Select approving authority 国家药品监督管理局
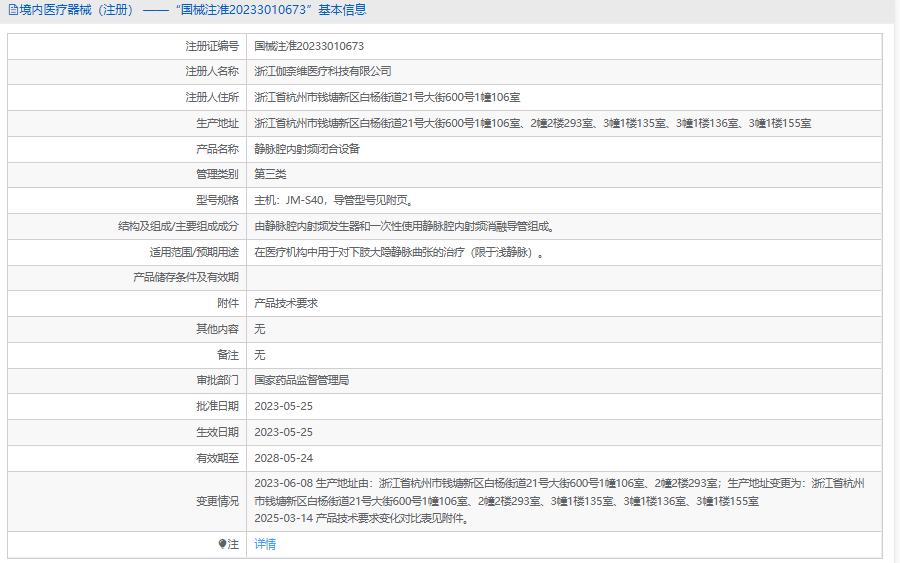Viewport: 900px width, 563px height. pyautogui.click(x=301, y=380)
